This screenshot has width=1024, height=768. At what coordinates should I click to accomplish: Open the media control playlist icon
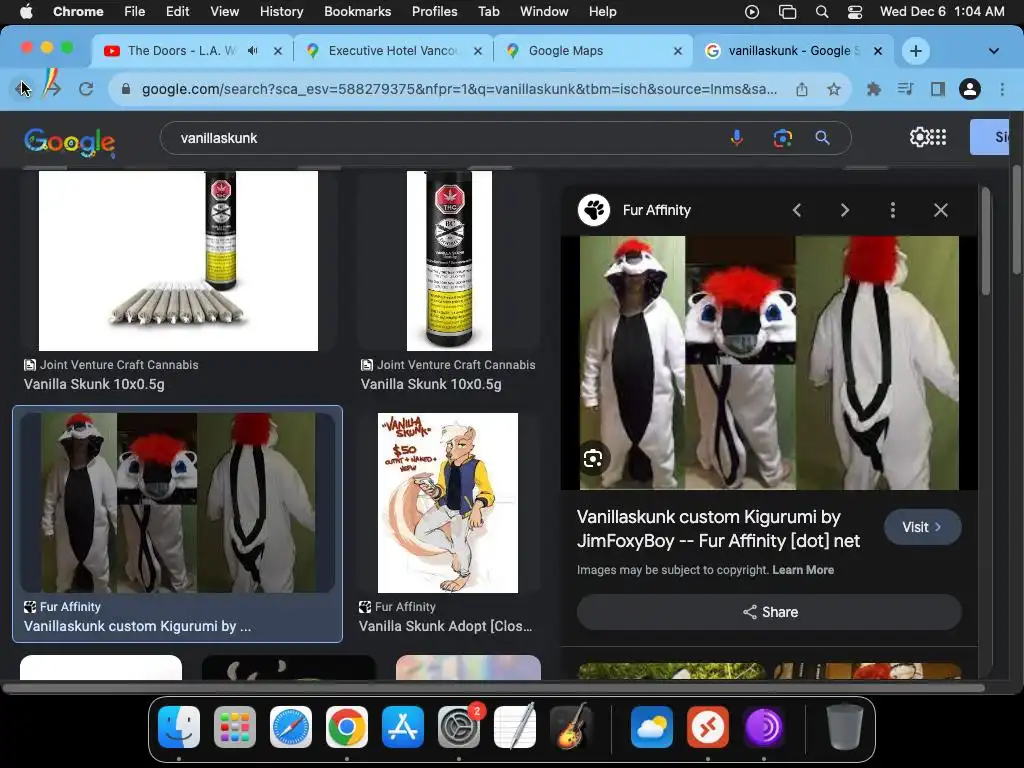tap(905, 89)
